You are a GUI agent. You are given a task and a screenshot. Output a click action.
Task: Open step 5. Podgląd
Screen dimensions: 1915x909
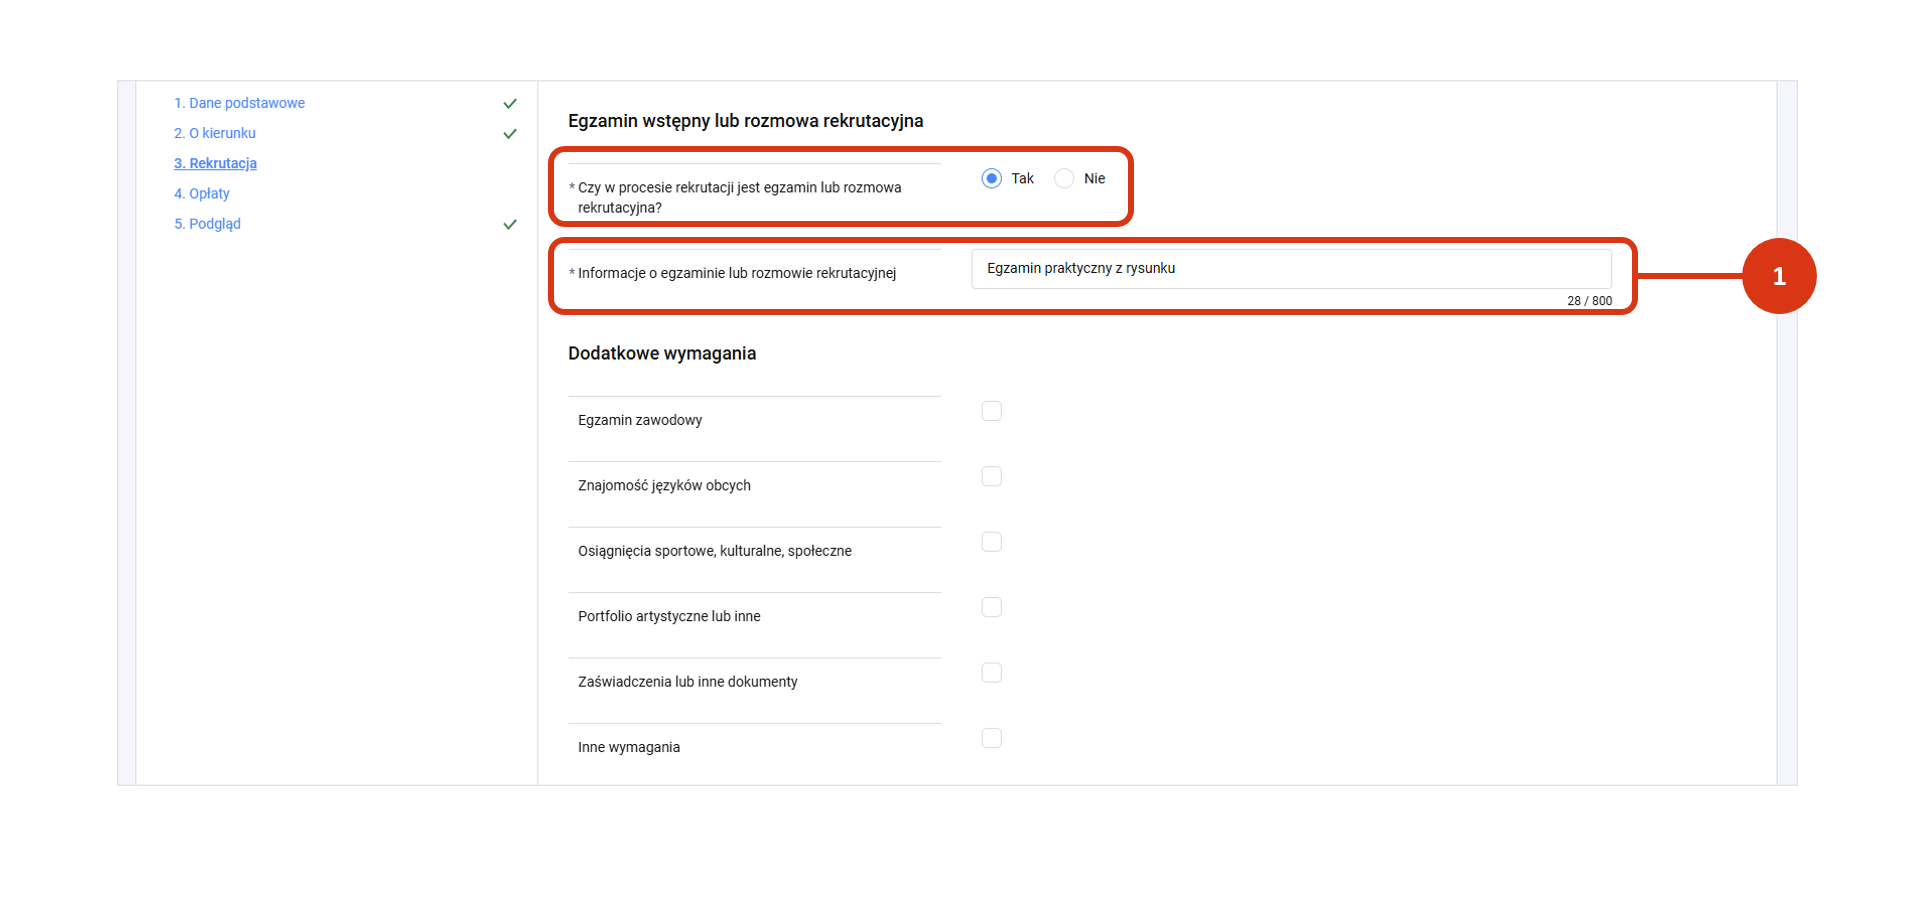pos(207,224)
